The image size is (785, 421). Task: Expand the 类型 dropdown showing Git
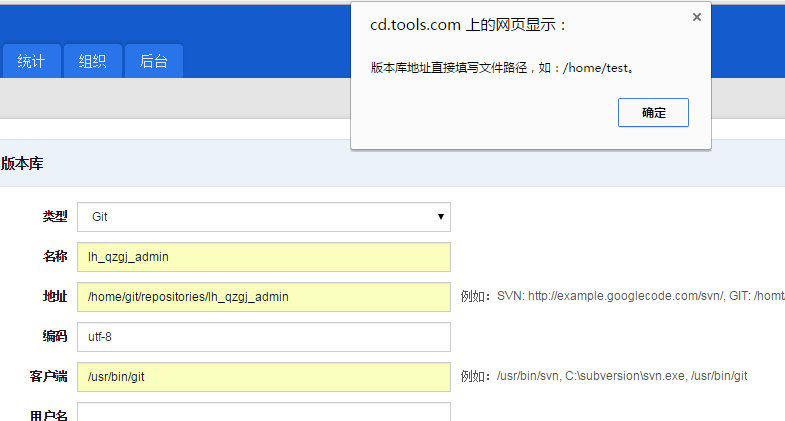pyautogui.click(x=264, y=217)
